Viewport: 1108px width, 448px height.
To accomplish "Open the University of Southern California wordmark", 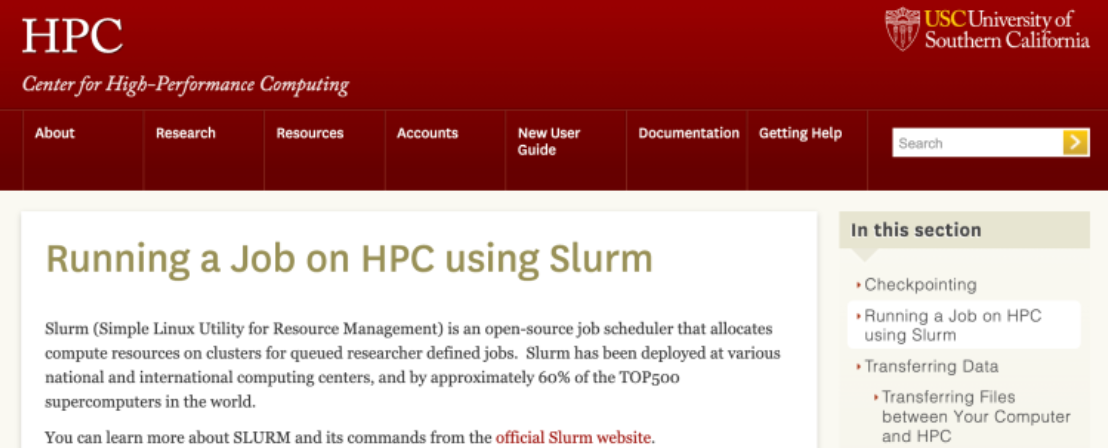I will coord(1006,30).
